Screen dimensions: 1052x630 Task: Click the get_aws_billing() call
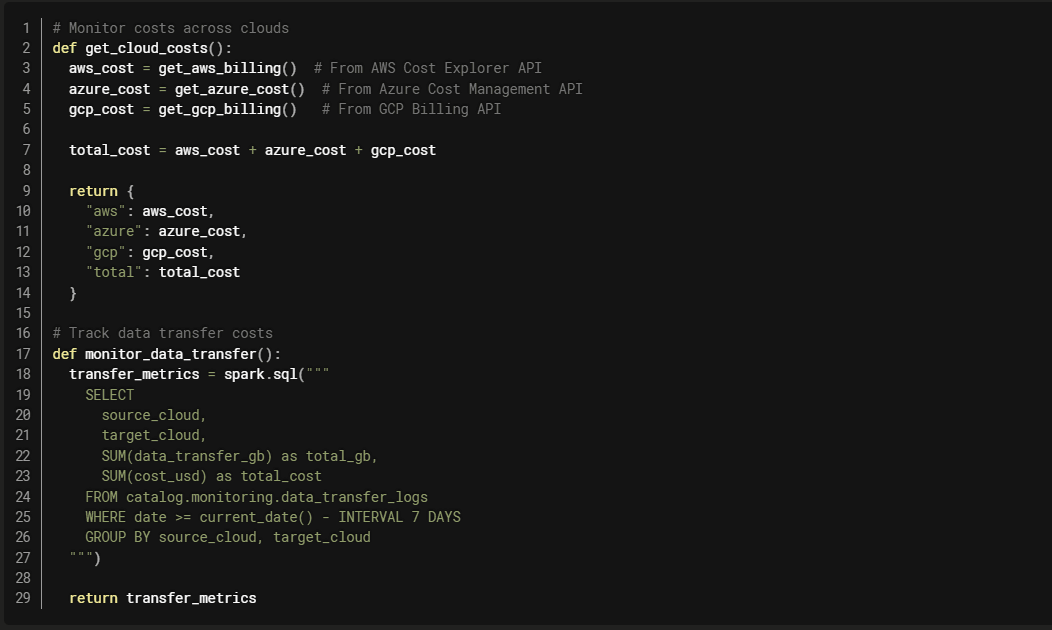(227, 68)
